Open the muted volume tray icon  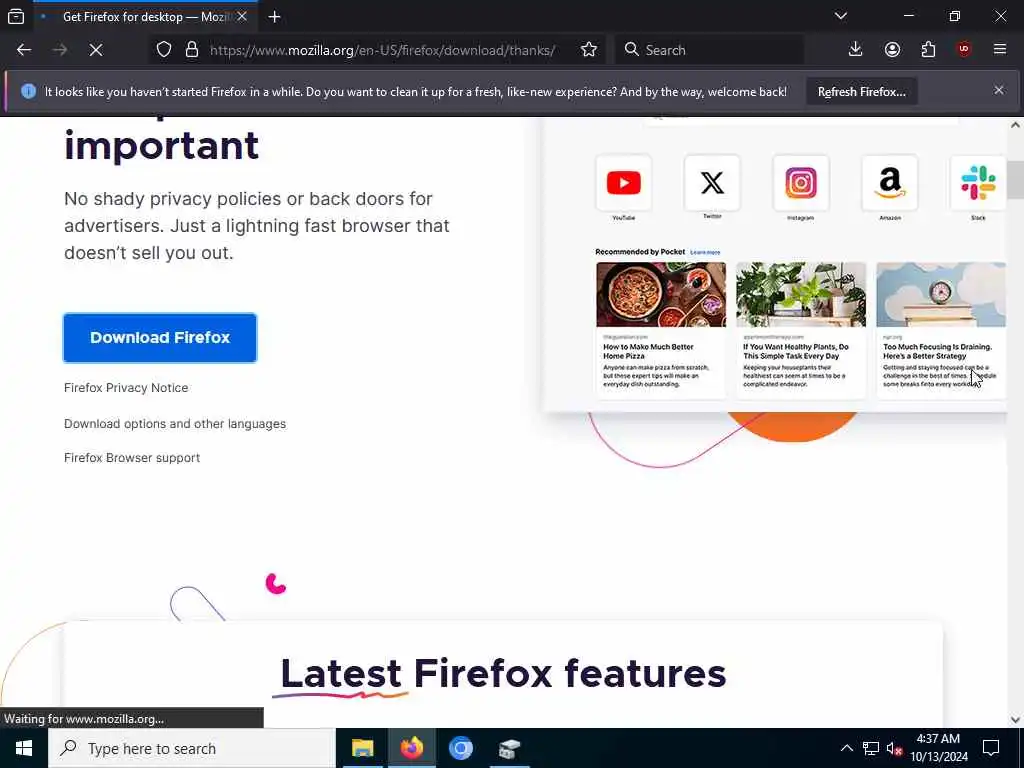coord(895,748)
